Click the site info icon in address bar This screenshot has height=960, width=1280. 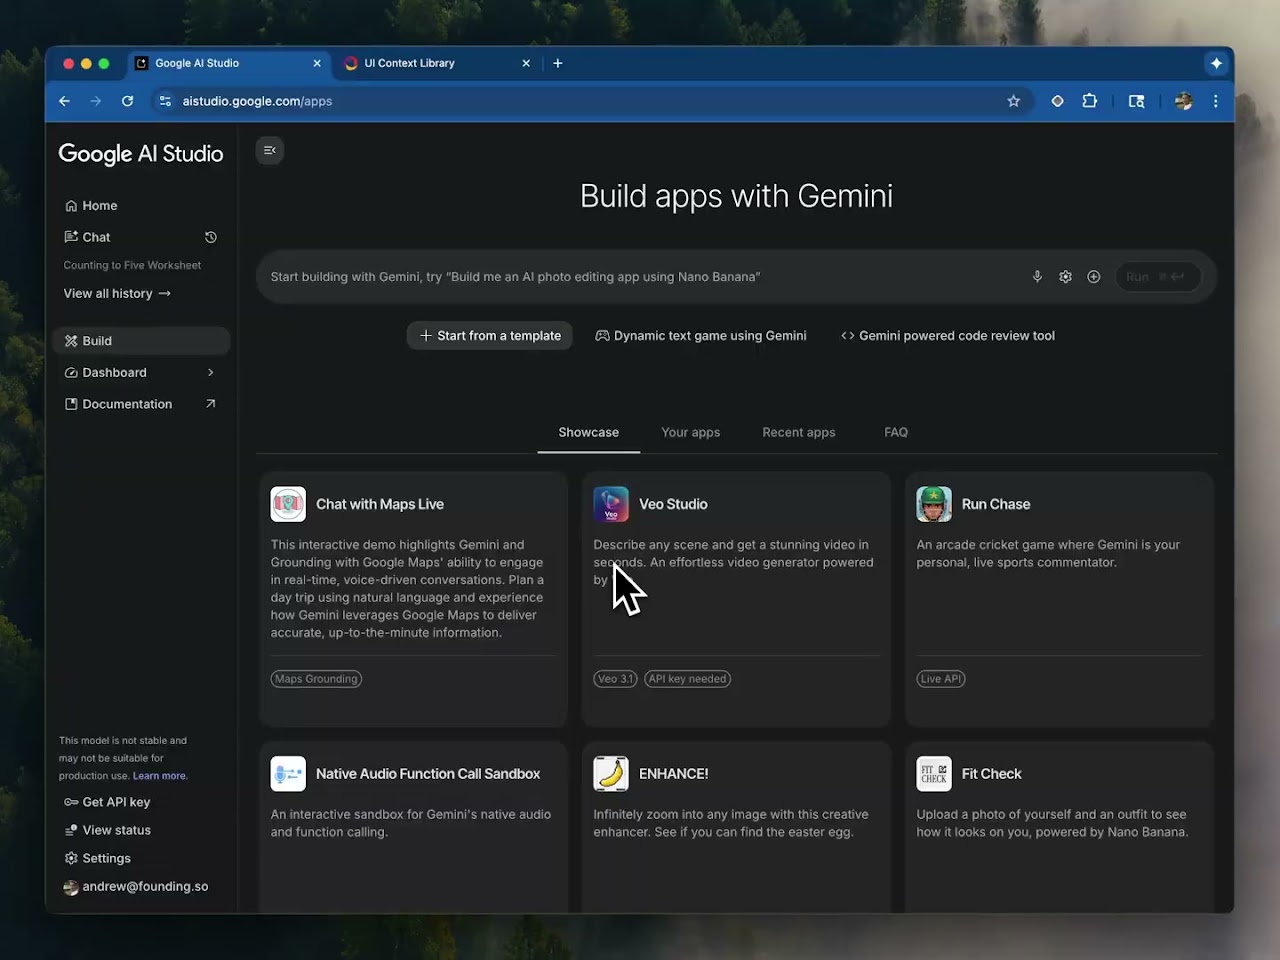165,101
